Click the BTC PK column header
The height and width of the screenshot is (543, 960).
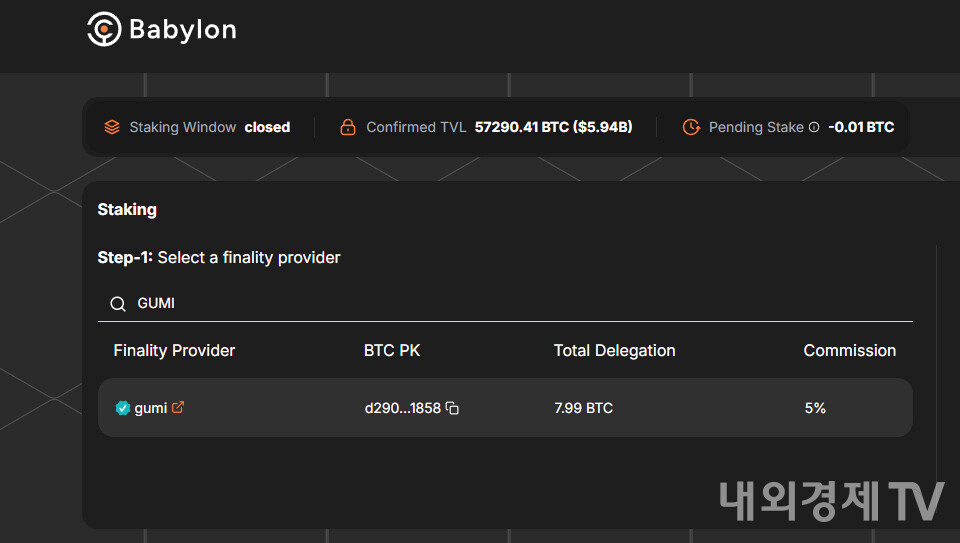[x=392, y=350]
